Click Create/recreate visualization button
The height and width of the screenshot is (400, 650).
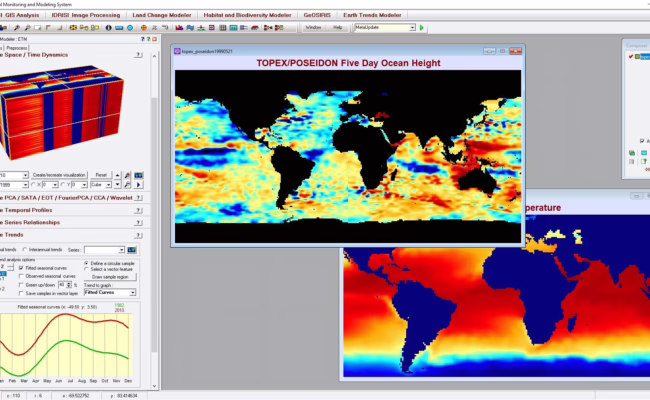pyautogui.click(x=59, y=175)
